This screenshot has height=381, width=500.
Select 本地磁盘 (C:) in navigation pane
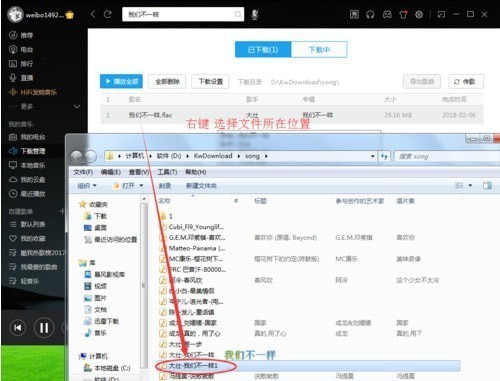[107, 368]
